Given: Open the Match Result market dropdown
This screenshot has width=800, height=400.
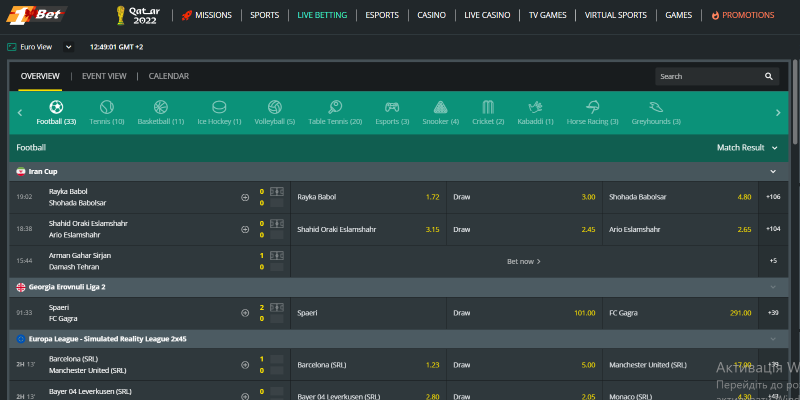Looking at the screenshot, I should [747, 147].
